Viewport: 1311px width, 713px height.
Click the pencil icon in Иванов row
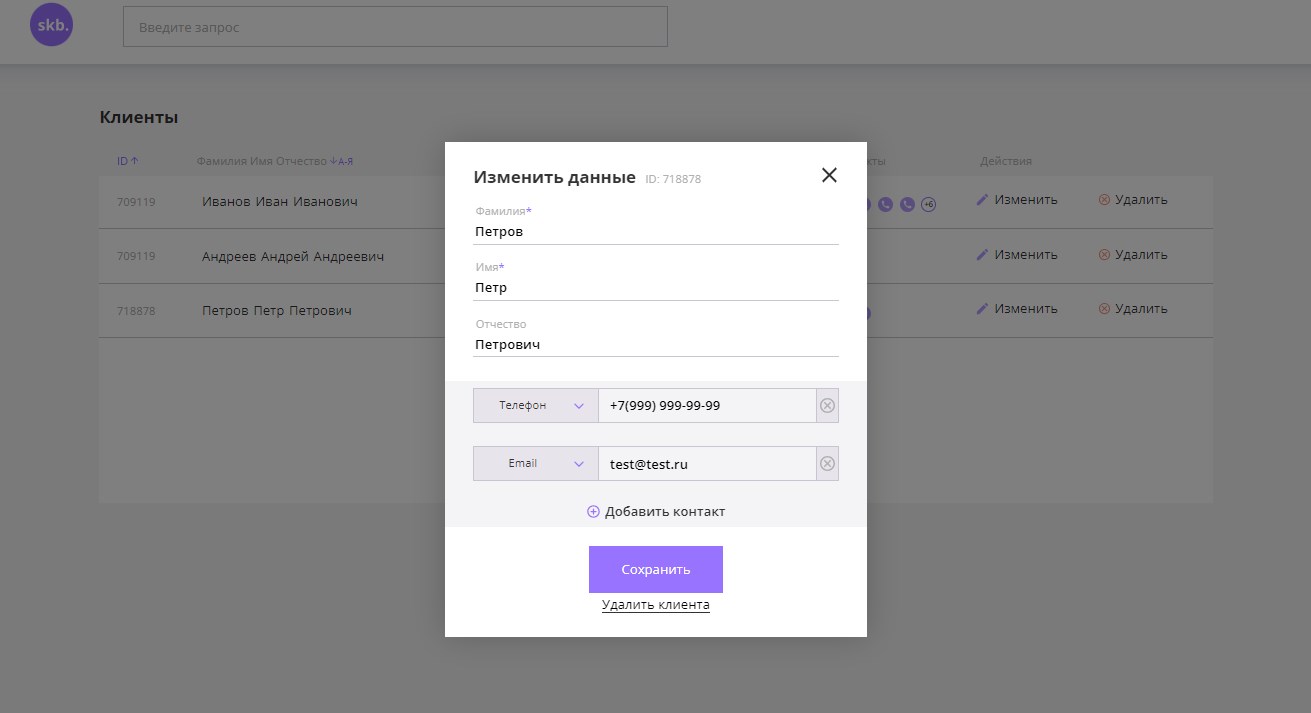pyautogui.click(x=982, y=199)
